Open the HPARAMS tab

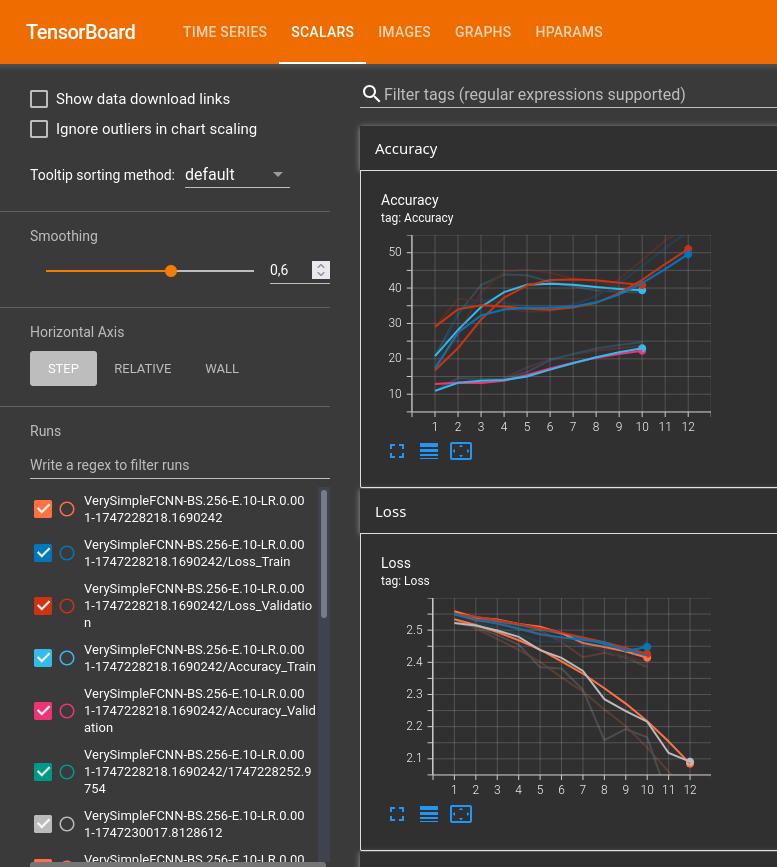569,32
